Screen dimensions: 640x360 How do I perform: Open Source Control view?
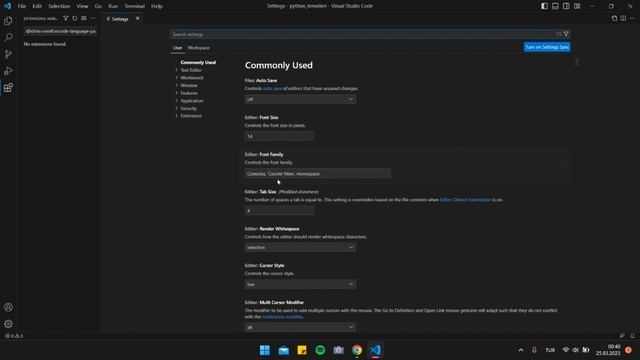pyautogui.click(x=8, y=54)
